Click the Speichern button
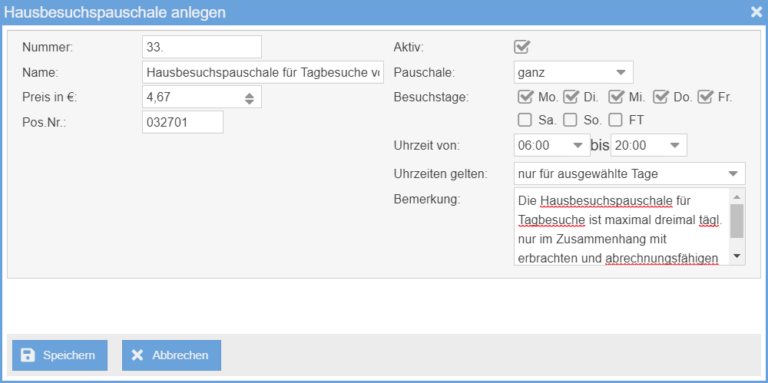This screenshot has width=768, height=383. (60, 355)
